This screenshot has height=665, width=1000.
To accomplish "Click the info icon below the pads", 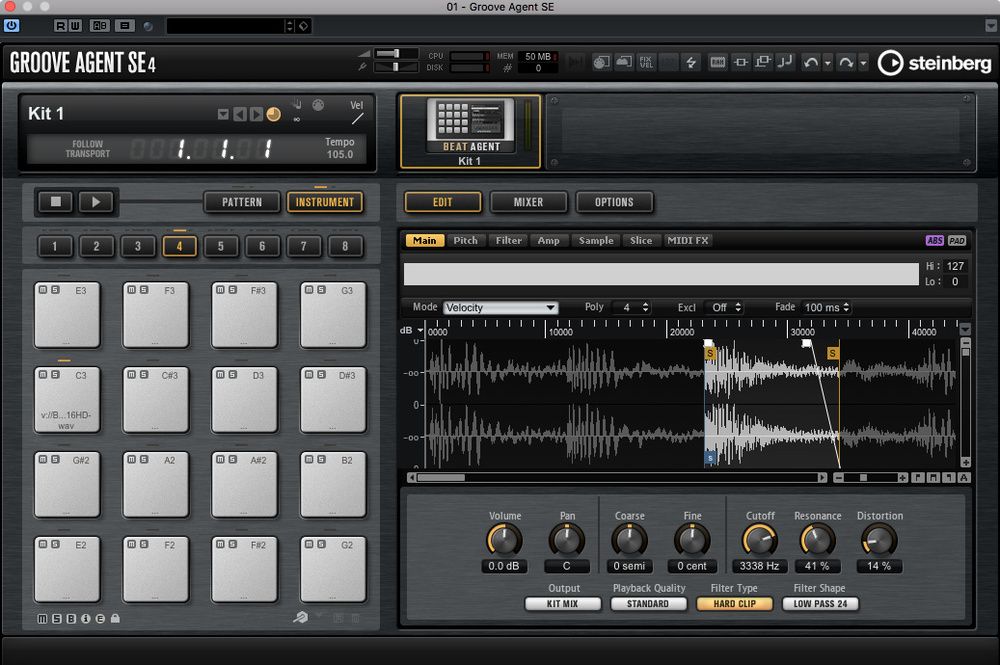I will [85, 618].
